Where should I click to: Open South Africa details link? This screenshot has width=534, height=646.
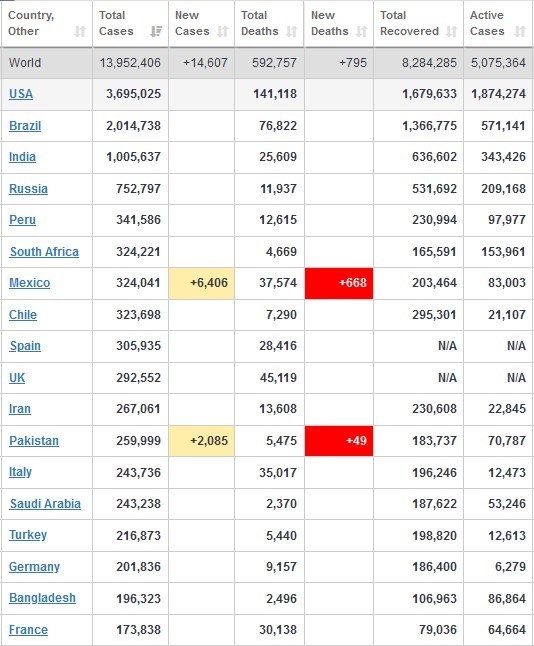coord(44,251)
